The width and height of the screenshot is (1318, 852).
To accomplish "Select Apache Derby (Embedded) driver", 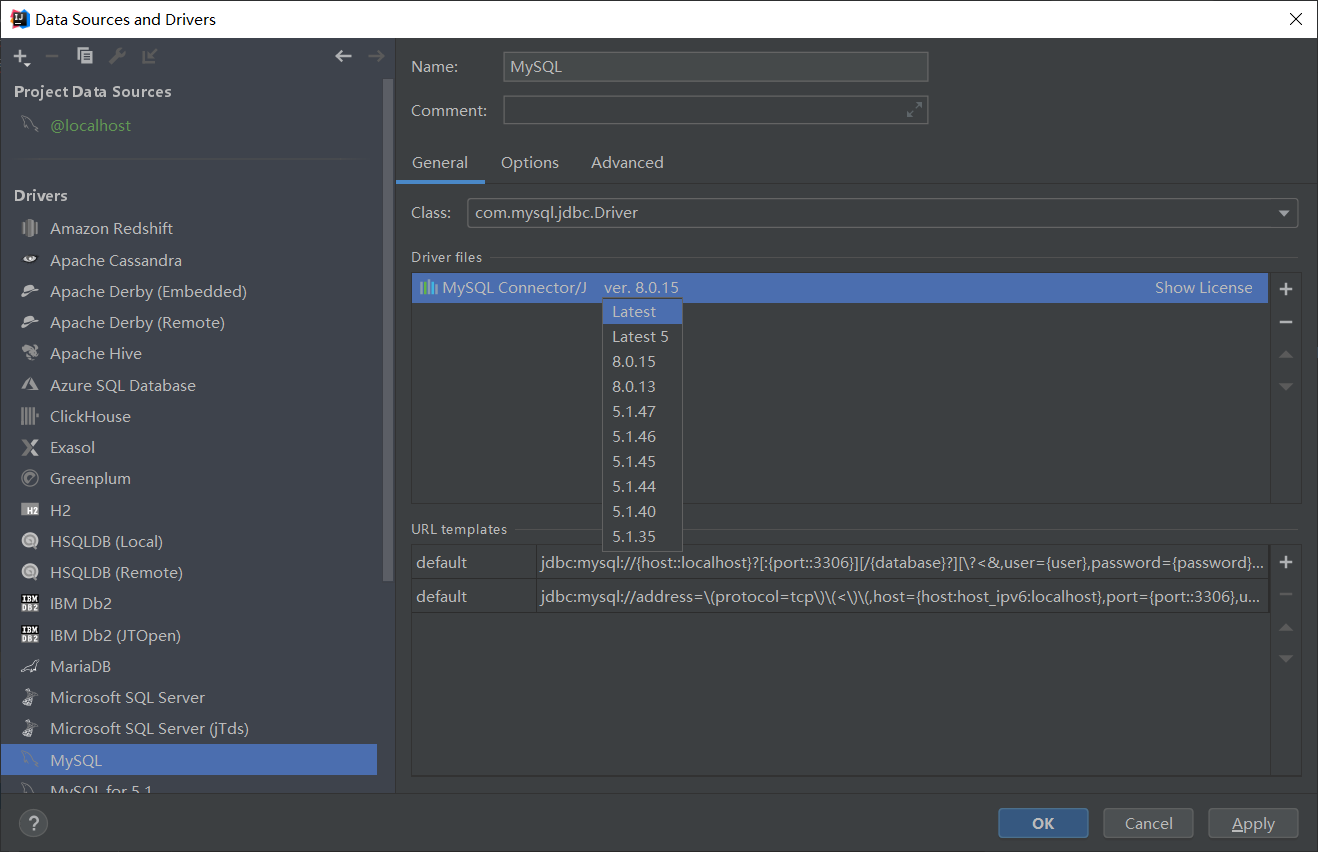I will (x=189, y=292).
